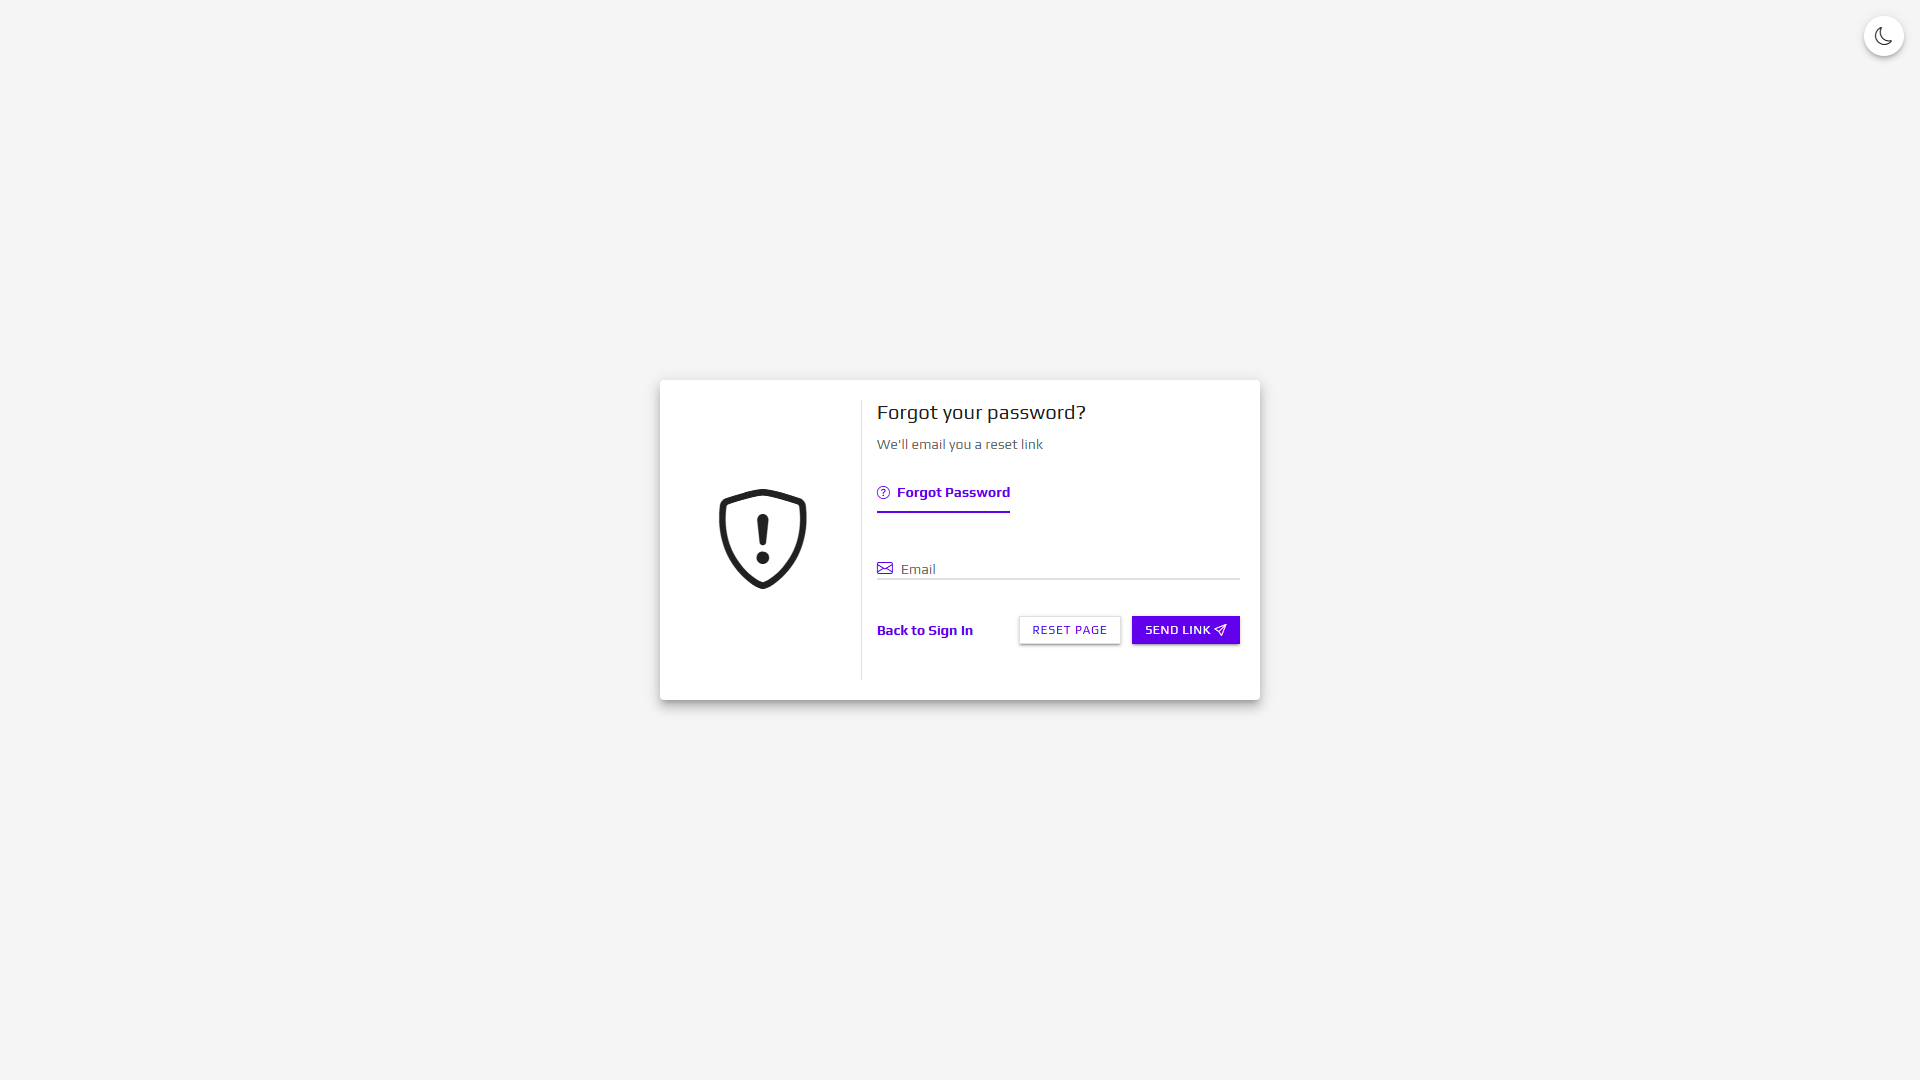This screenshot has width=1920, height=1080.
Task: Click the "RESET PAGE" text label
Action: click(x=1070, y=630)
